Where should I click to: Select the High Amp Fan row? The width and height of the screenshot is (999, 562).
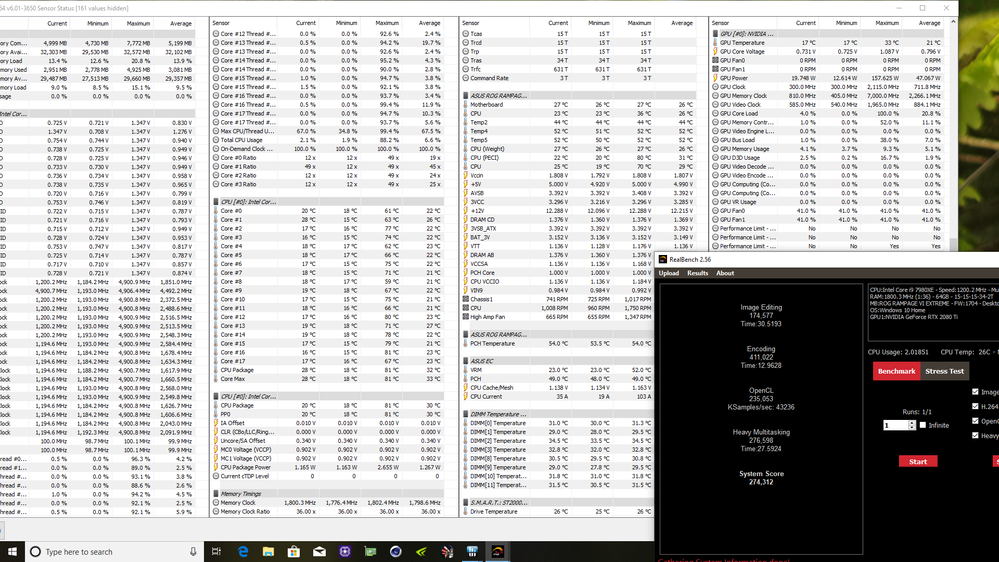click(x=558, y=317)
